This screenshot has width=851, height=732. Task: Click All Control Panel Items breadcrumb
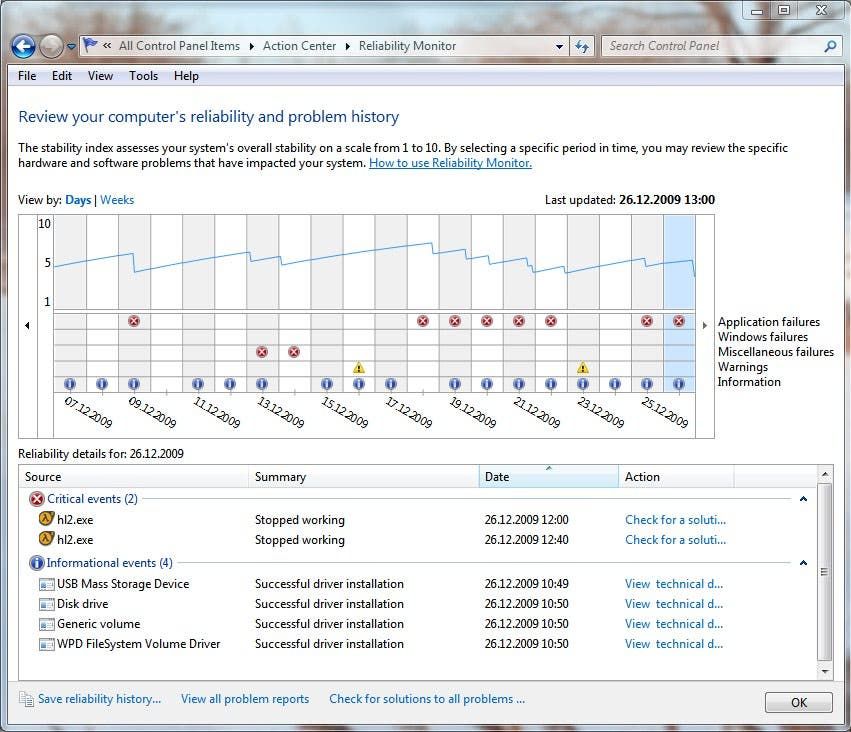(179, 46)
